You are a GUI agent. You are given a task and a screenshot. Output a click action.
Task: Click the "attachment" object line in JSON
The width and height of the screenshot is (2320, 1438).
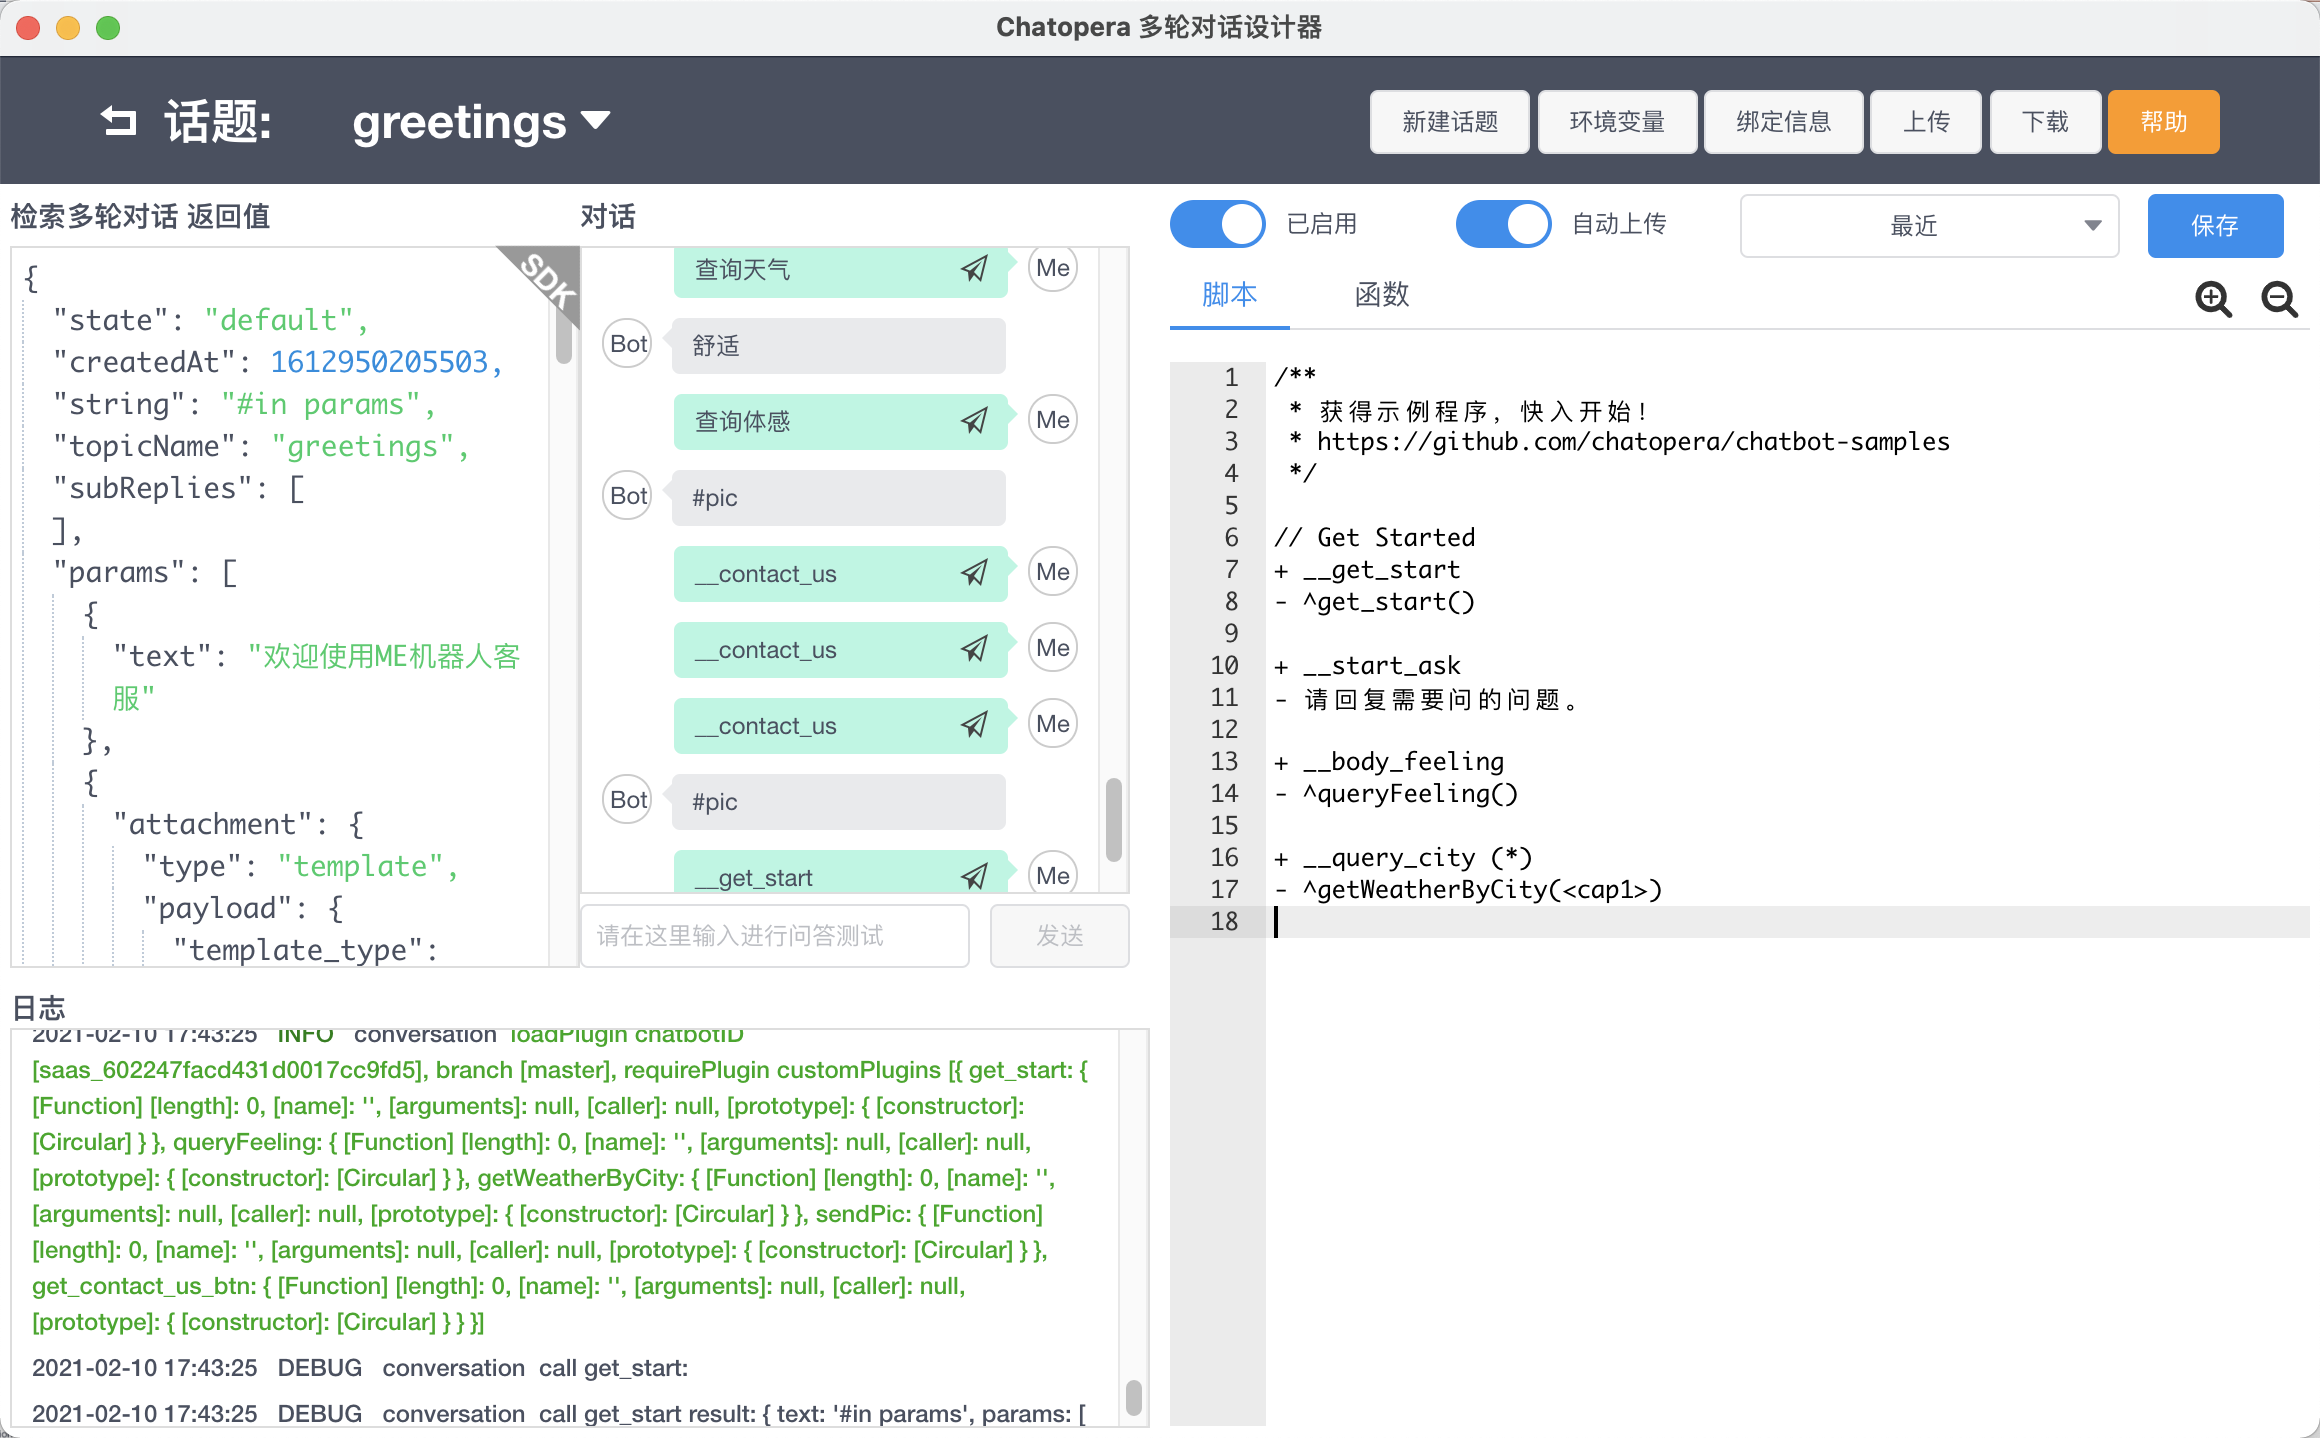click(x=238, y=824)
